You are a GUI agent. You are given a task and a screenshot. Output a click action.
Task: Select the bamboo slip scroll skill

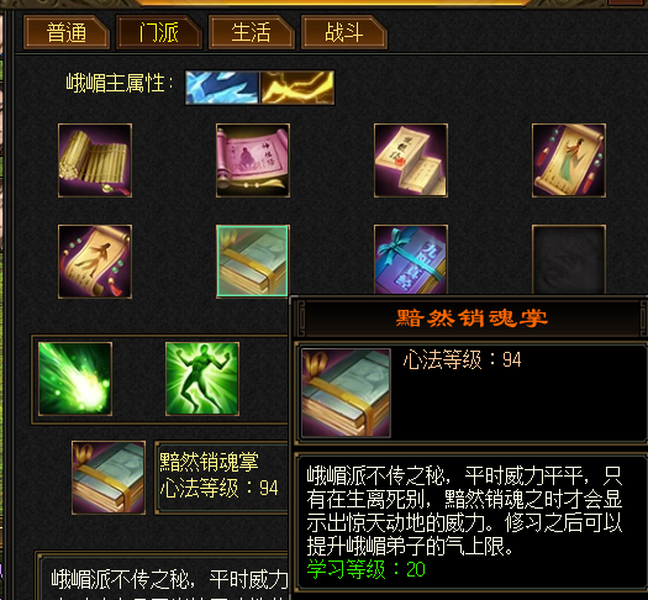(x=95, y=160)
